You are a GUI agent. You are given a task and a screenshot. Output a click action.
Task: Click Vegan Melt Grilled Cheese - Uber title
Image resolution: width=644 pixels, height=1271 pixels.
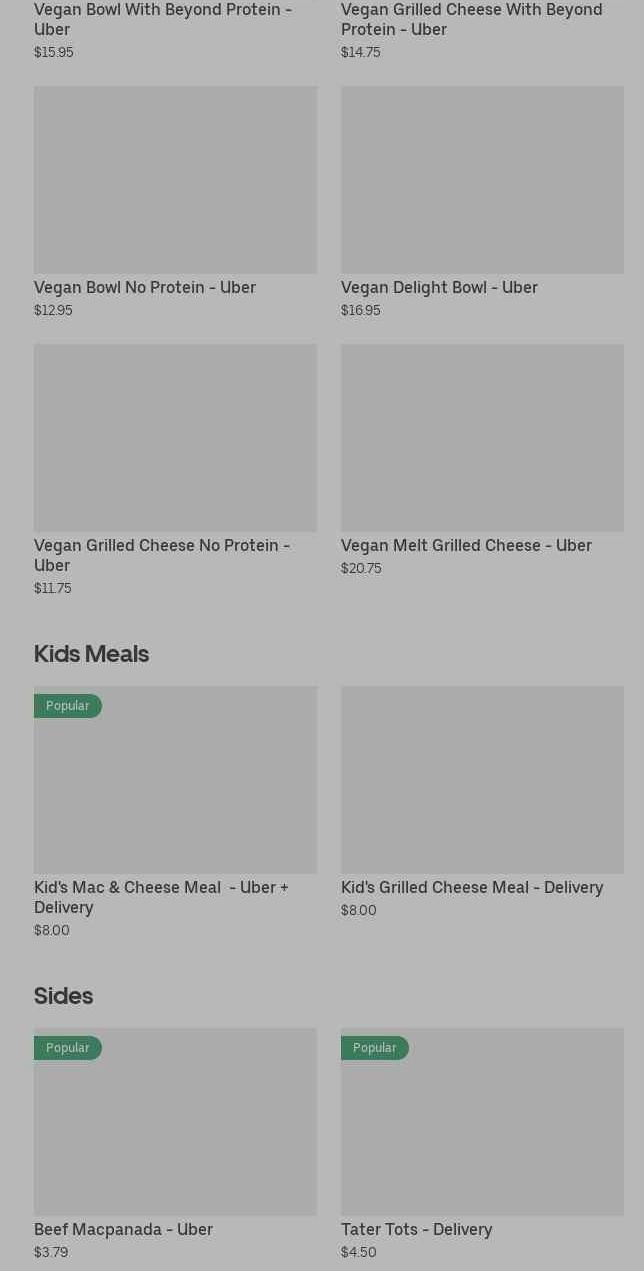[x=466, y=546]
